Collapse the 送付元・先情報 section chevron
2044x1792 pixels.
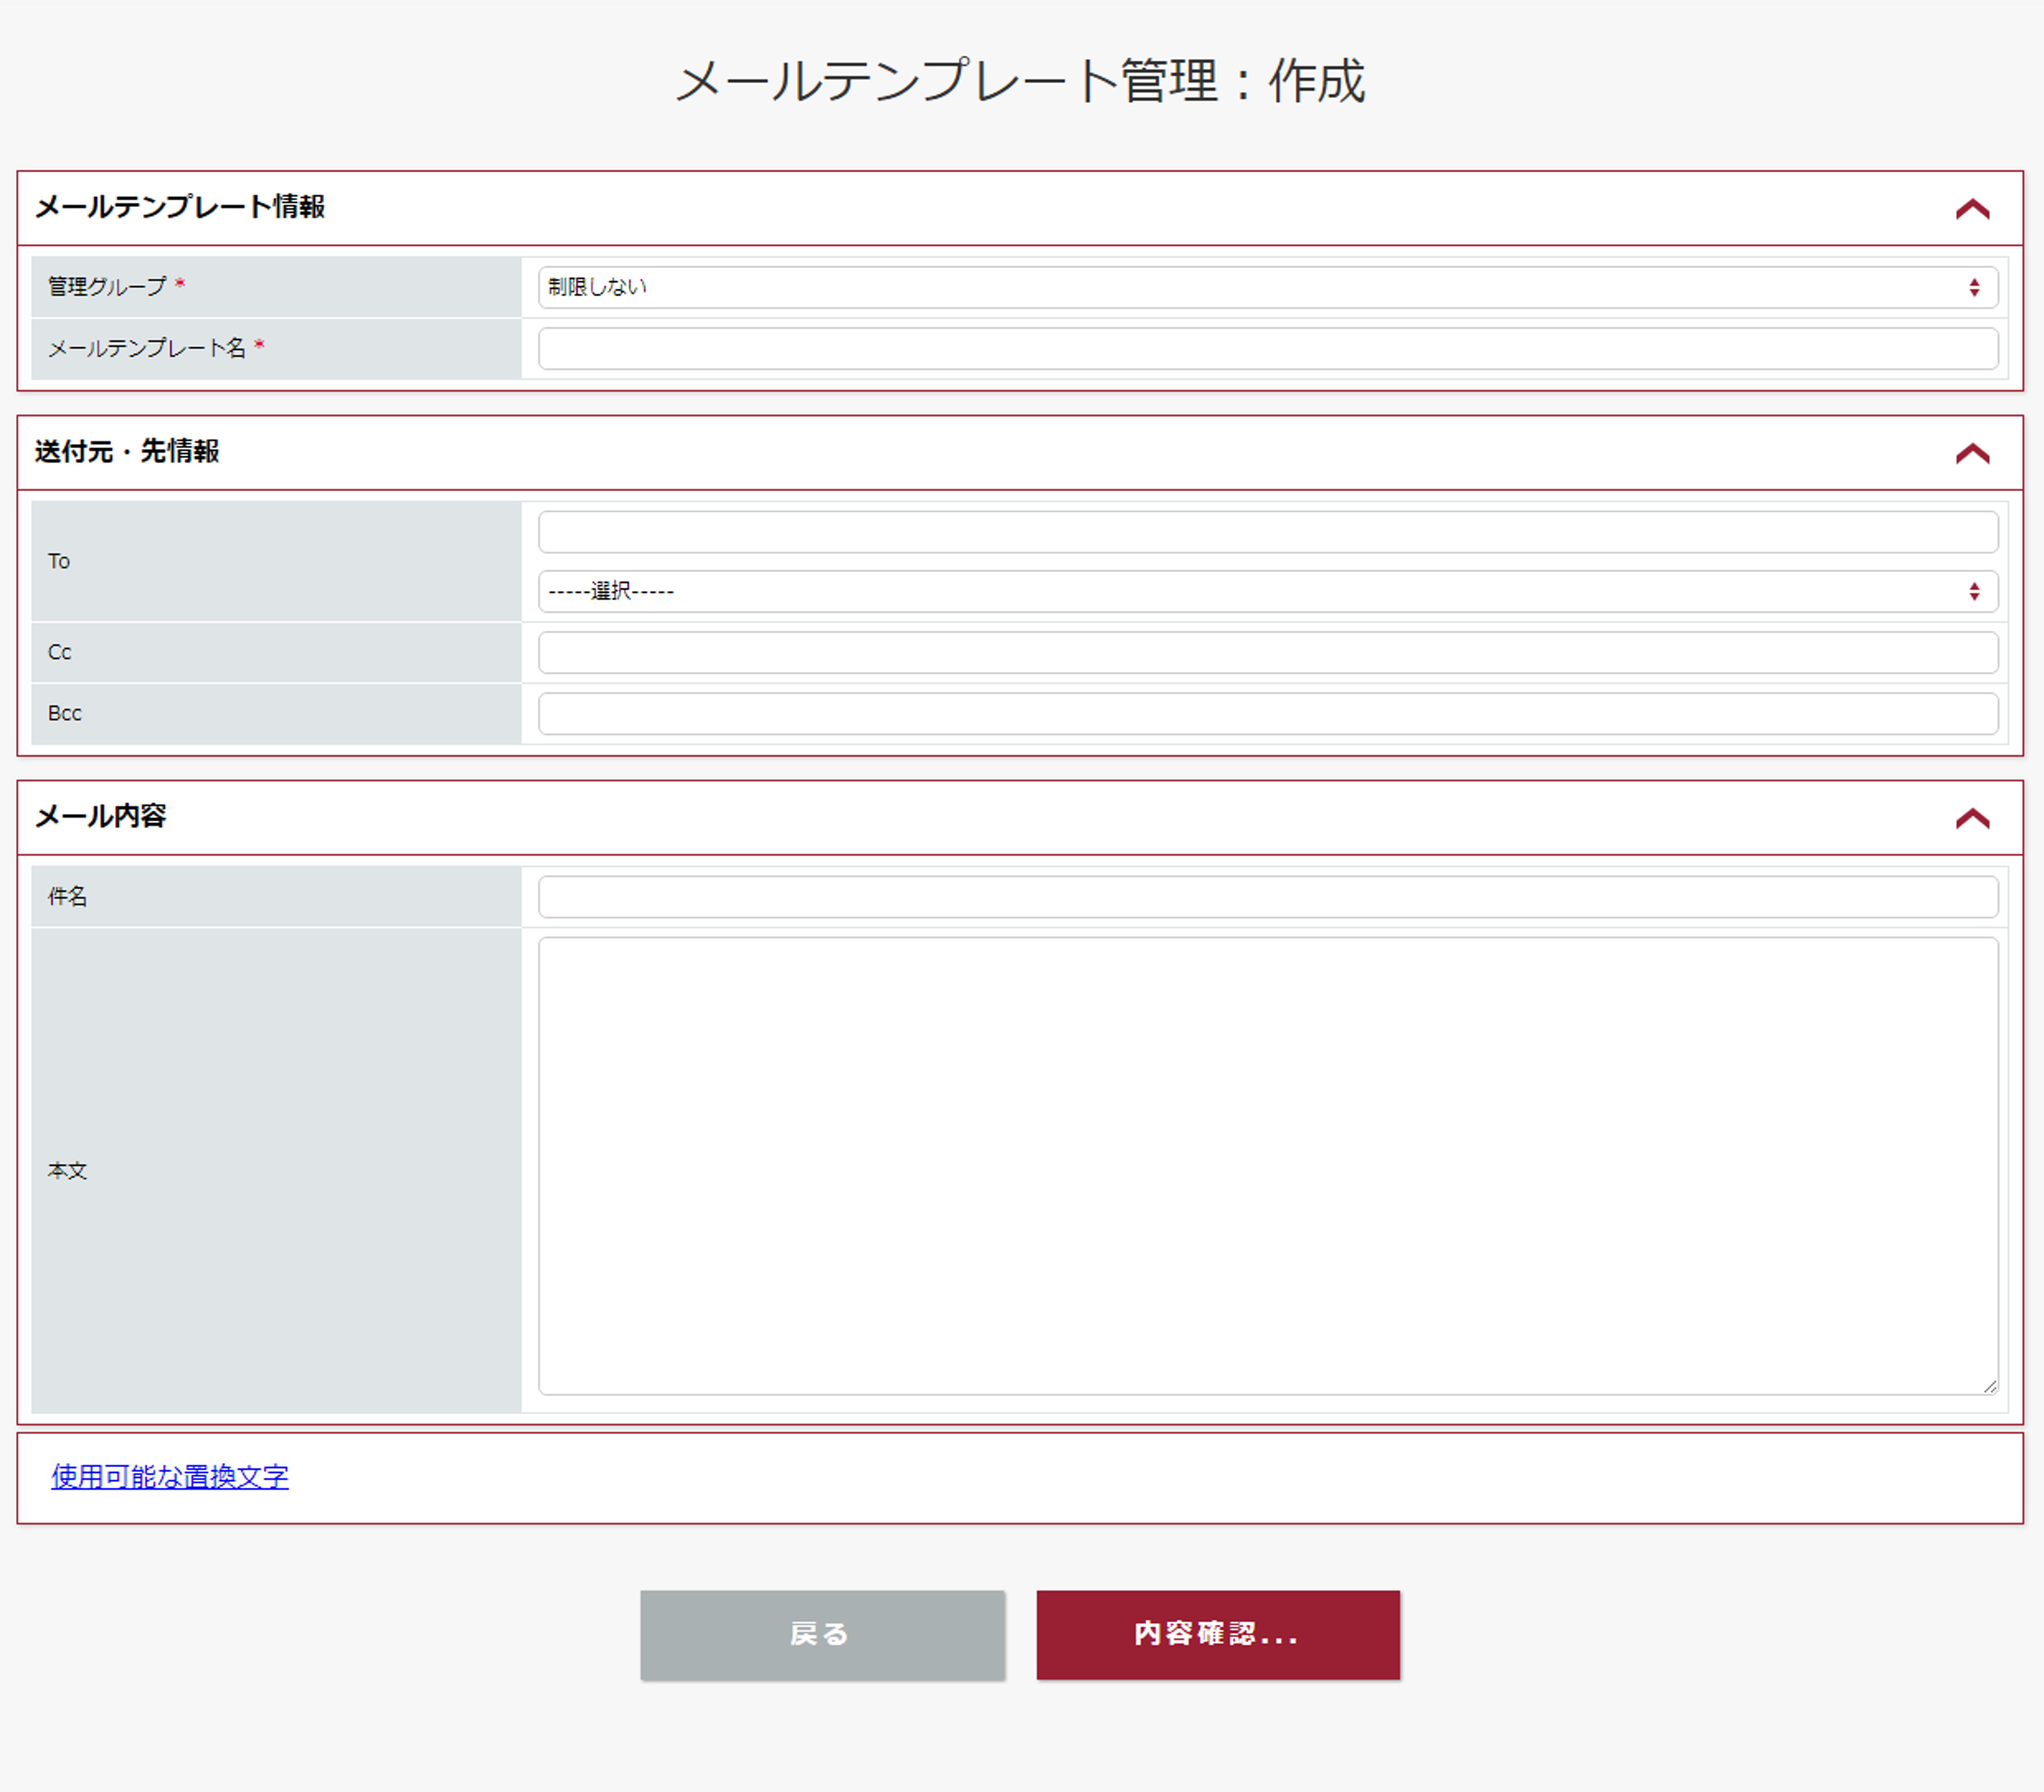coord(1972,454)
